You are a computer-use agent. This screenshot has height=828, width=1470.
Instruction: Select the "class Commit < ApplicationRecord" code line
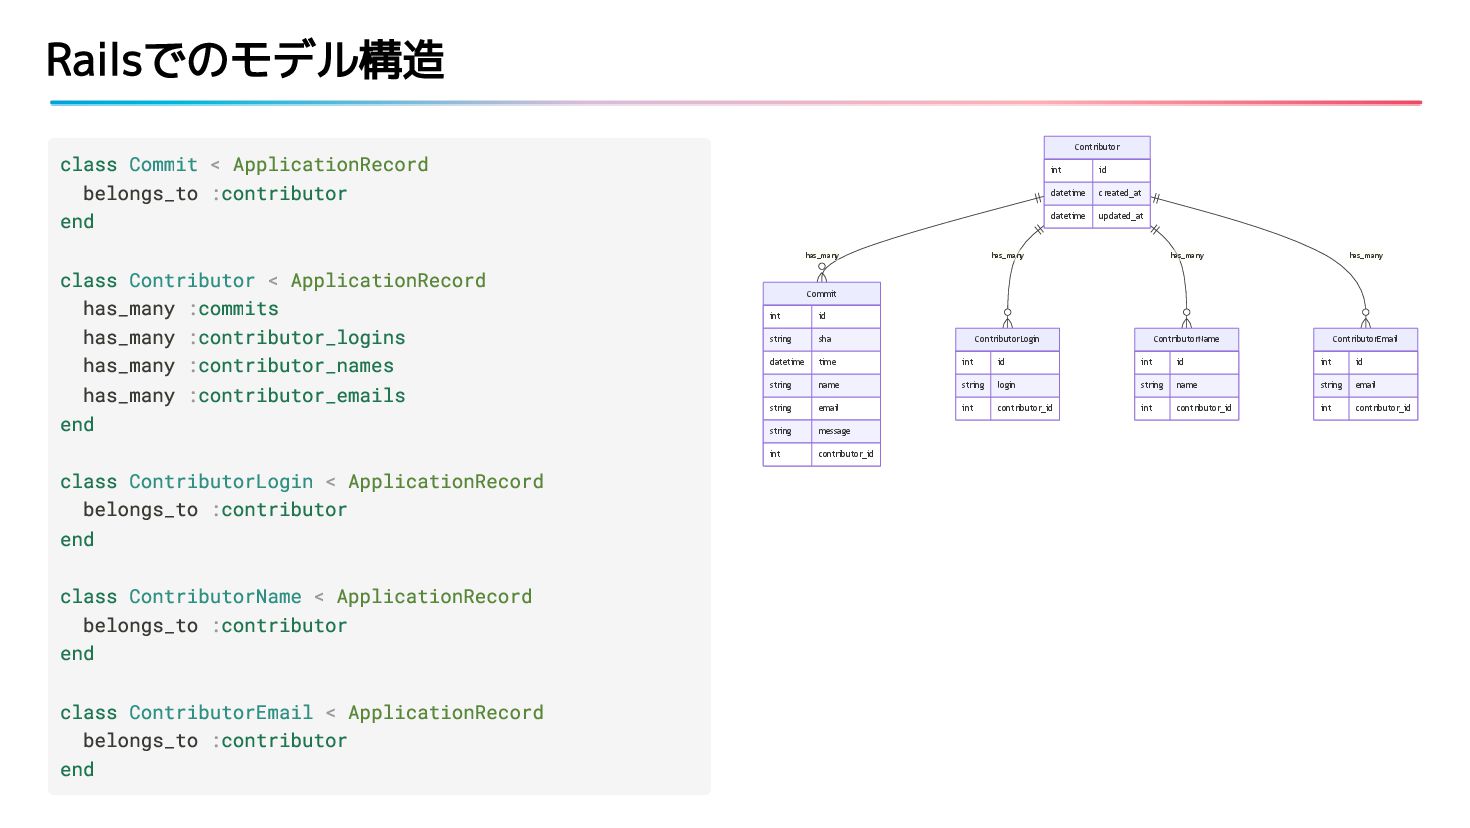pyautogui.click(x=244, y=165)
